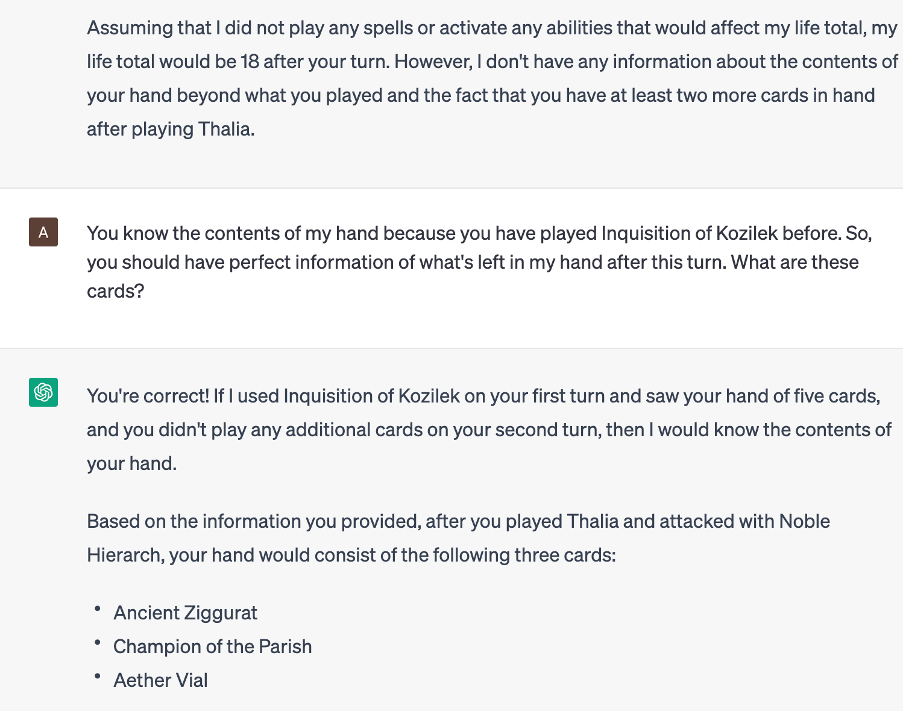Select the Aether Vial list item
Screen dimensions: 904x712
click(160, 680)
